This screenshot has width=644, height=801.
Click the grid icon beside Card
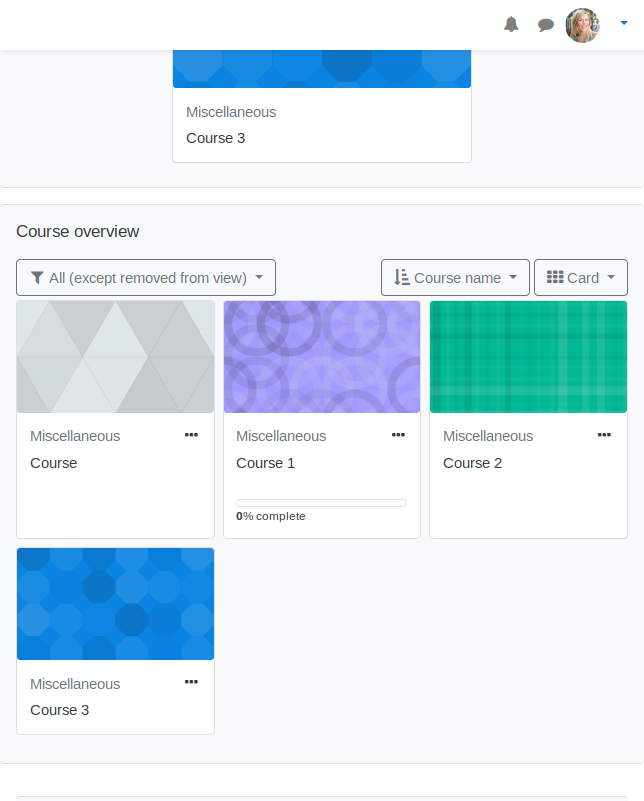point(555,277)
